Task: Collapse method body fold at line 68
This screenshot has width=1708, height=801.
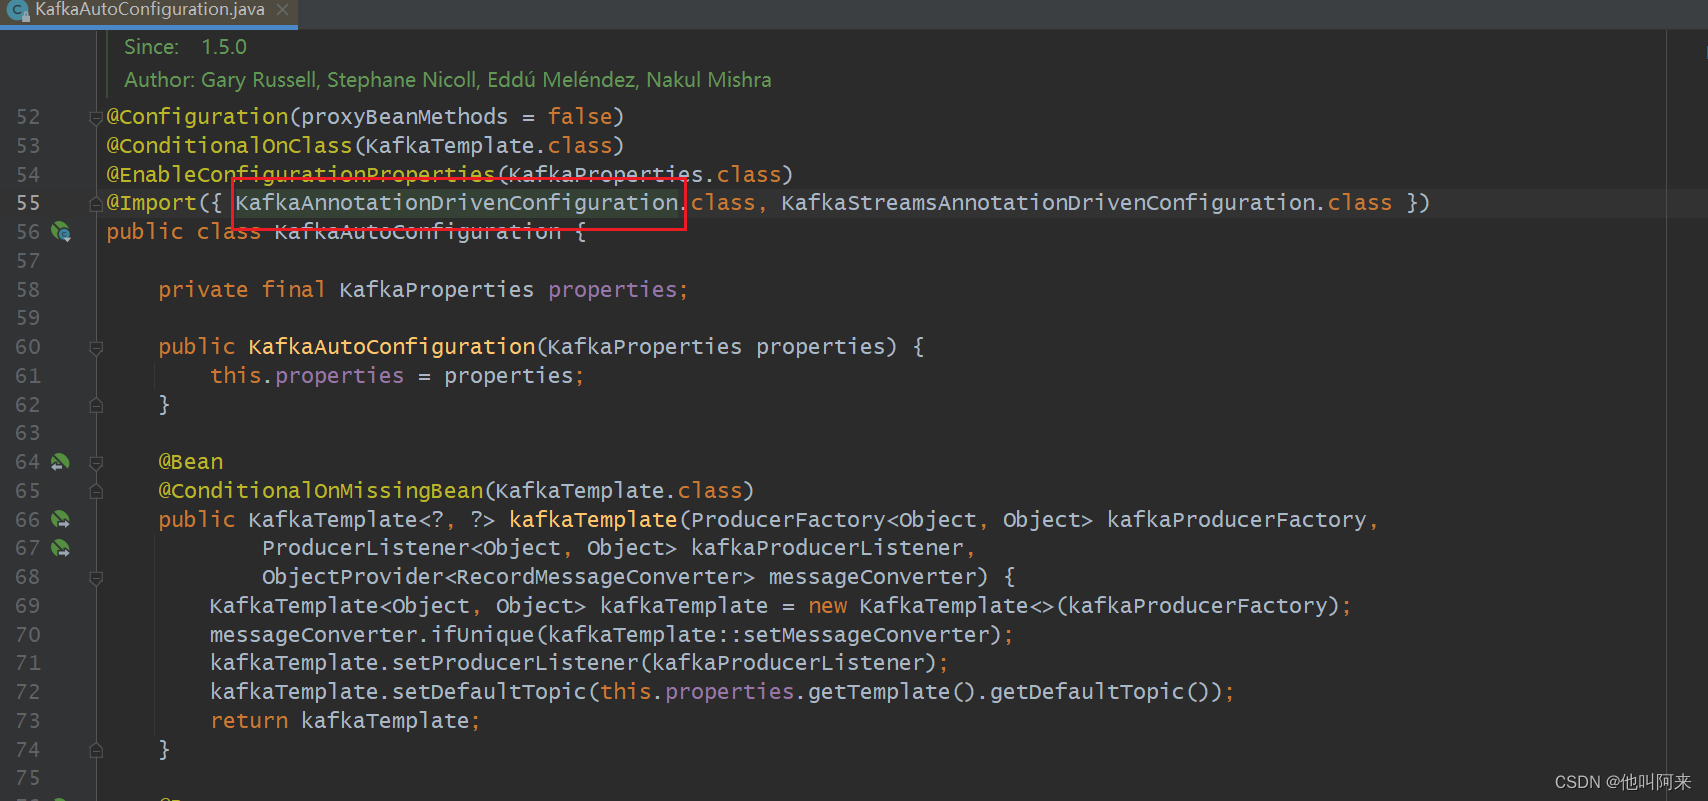Action: (96, 578)
